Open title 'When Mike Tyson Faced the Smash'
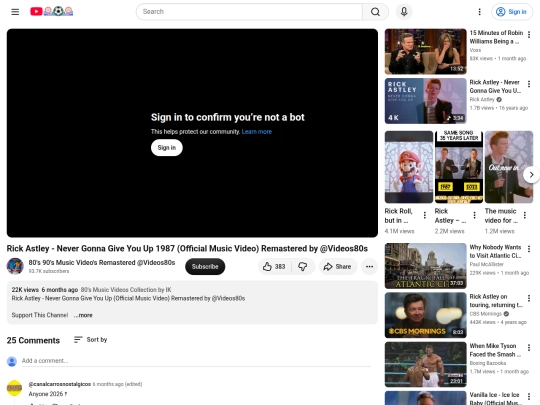The height and width of the screenshot is (405, 540). point(496,350)
